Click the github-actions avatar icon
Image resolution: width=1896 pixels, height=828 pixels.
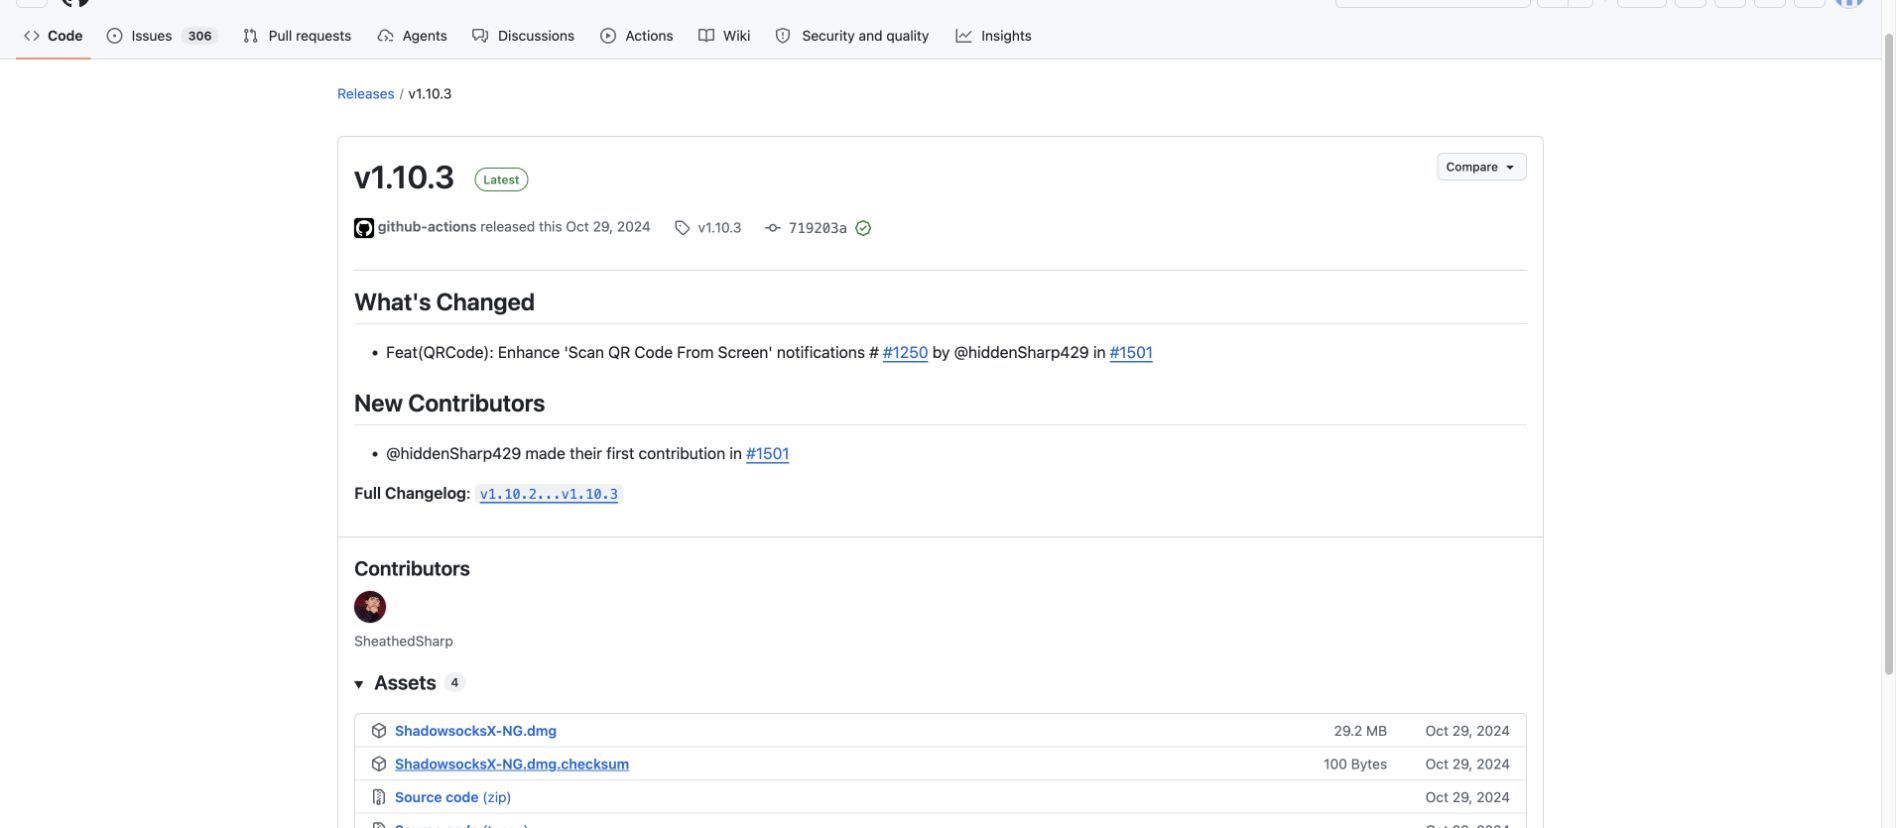(x=364, y=228)
